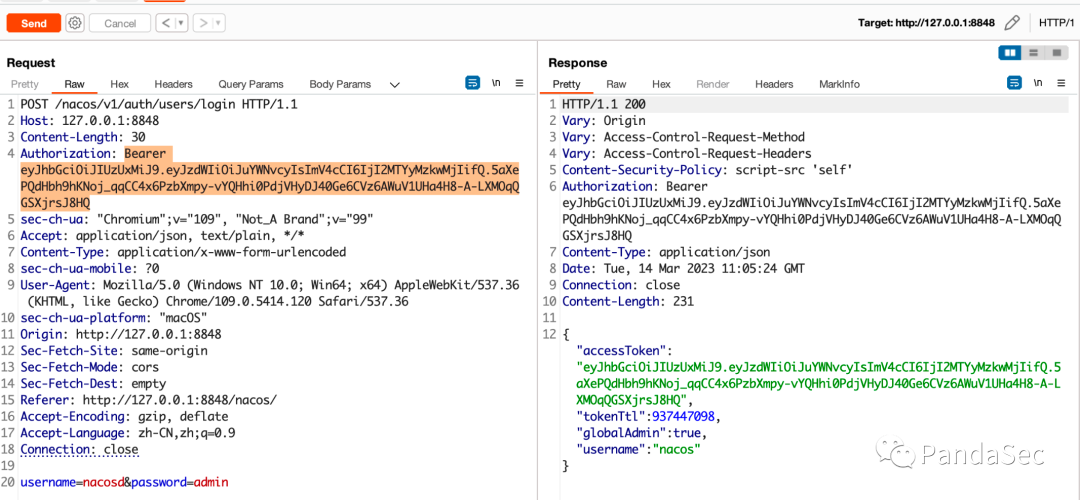Click the highlighted Bearer token in request
The height and width of the screenshot is (500, 1080).
click(270, 178)
